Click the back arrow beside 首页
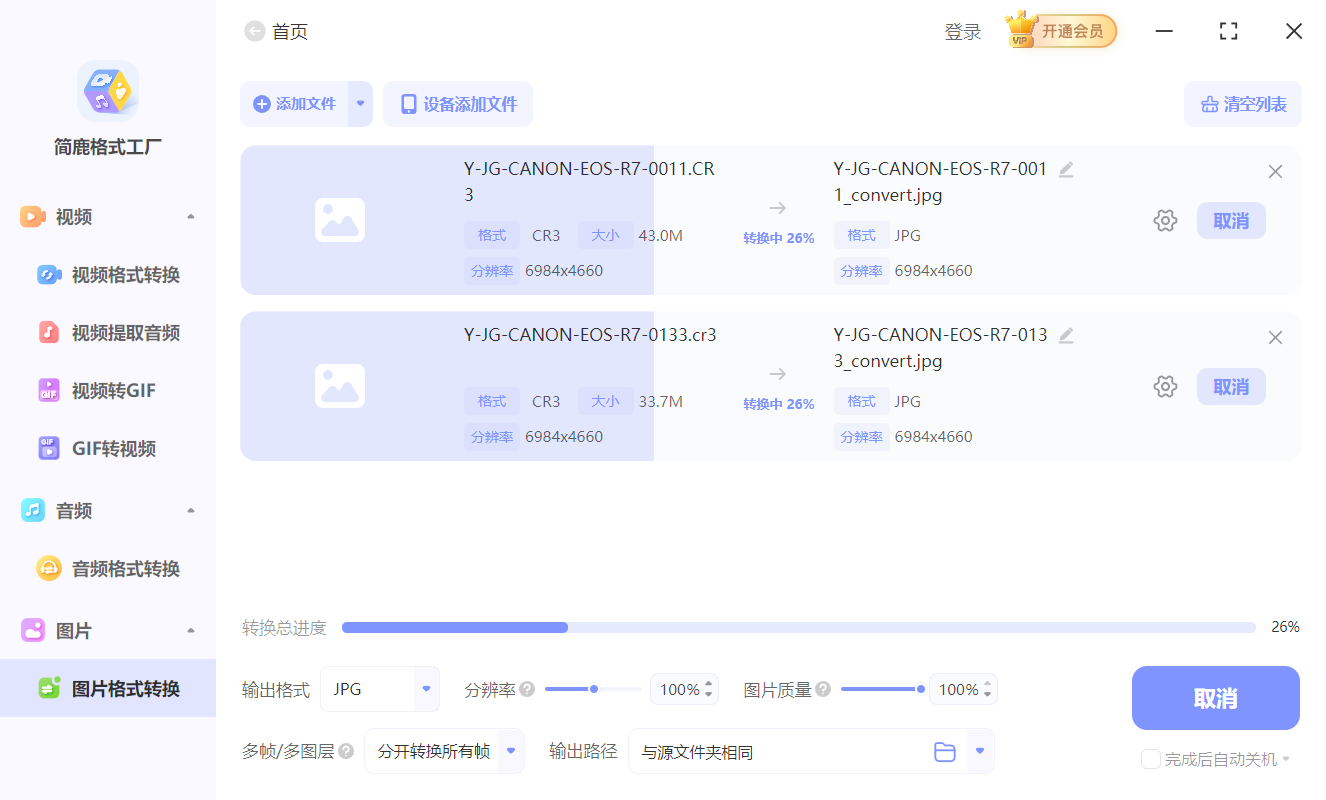This screenshot has width=1326, height=800. pos(255,32)
